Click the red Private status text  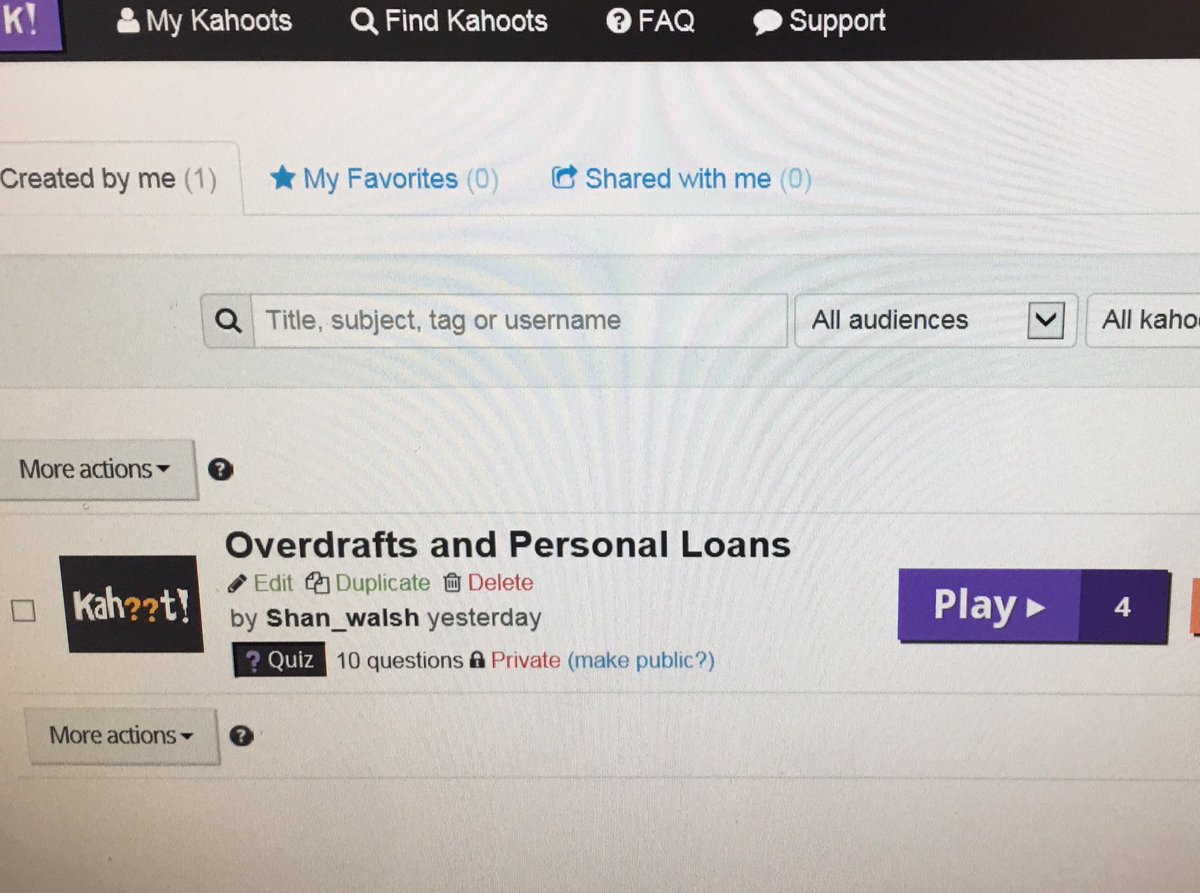[525, 661]
